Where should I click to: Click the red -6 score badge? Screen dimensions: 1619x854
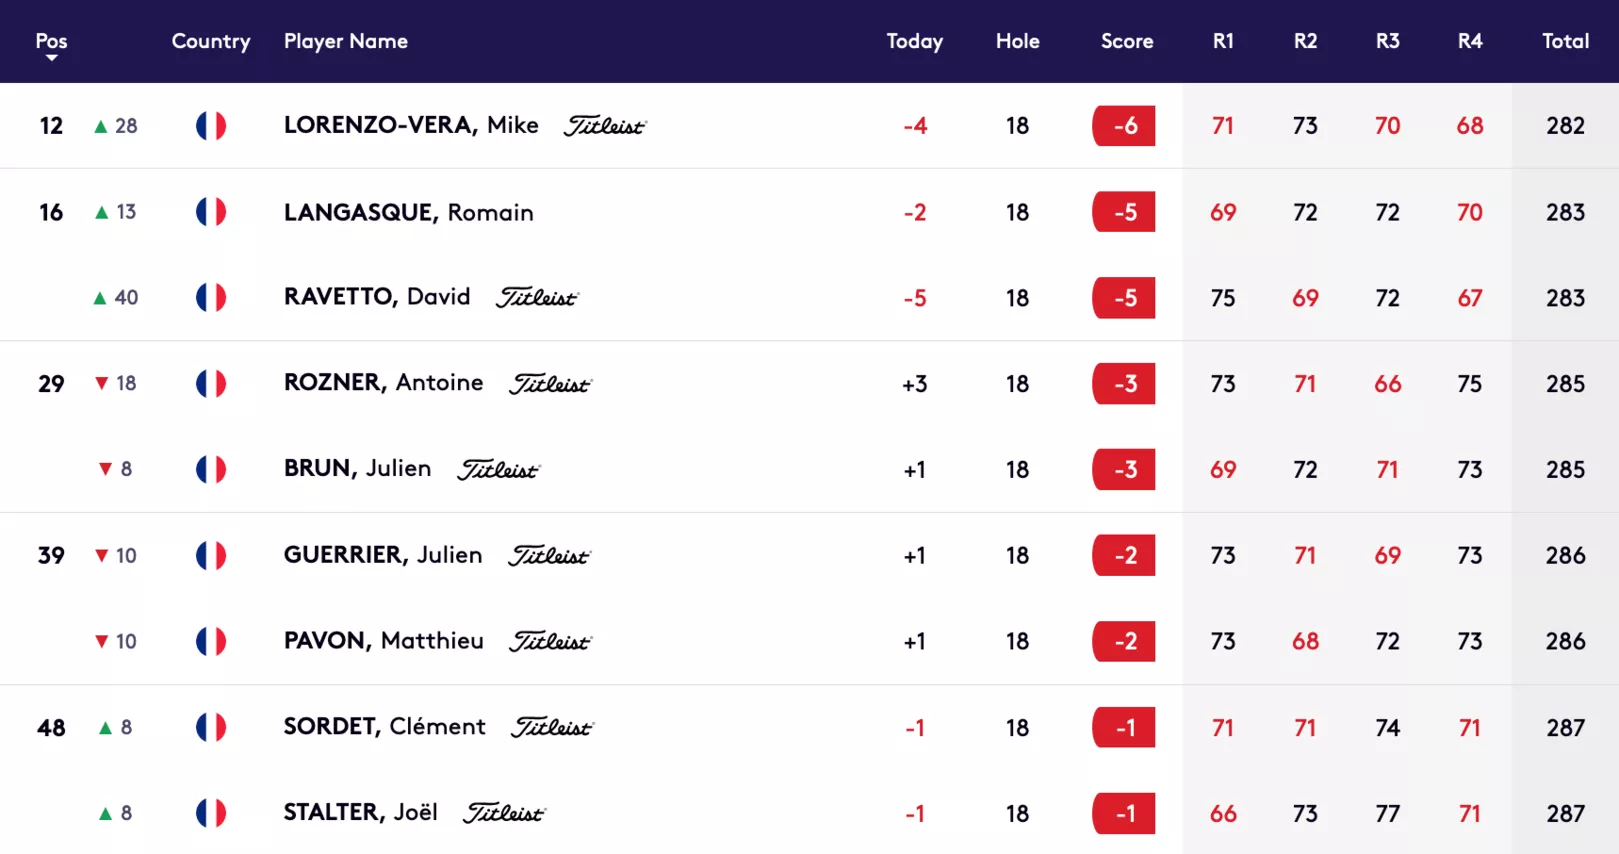[x=1124, y=126]
